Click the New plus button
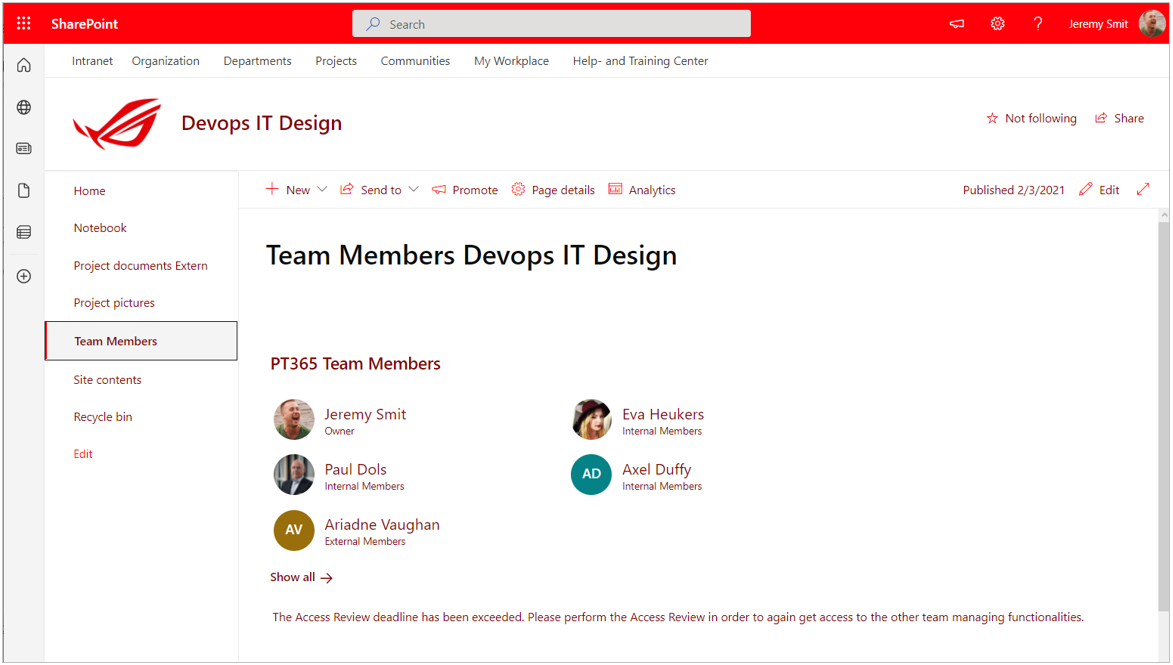 [x=288, y=190]
